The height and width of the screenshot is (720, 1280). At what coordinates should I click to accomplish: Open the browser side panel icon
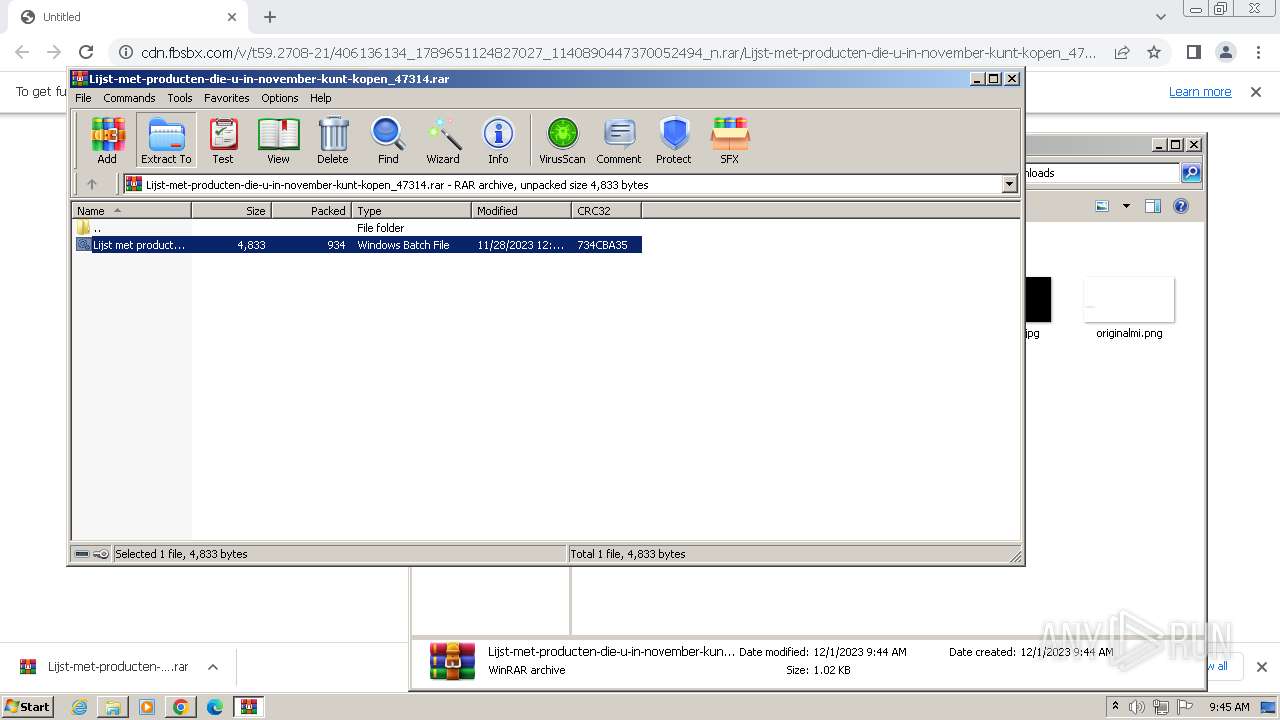(1193, 52)
